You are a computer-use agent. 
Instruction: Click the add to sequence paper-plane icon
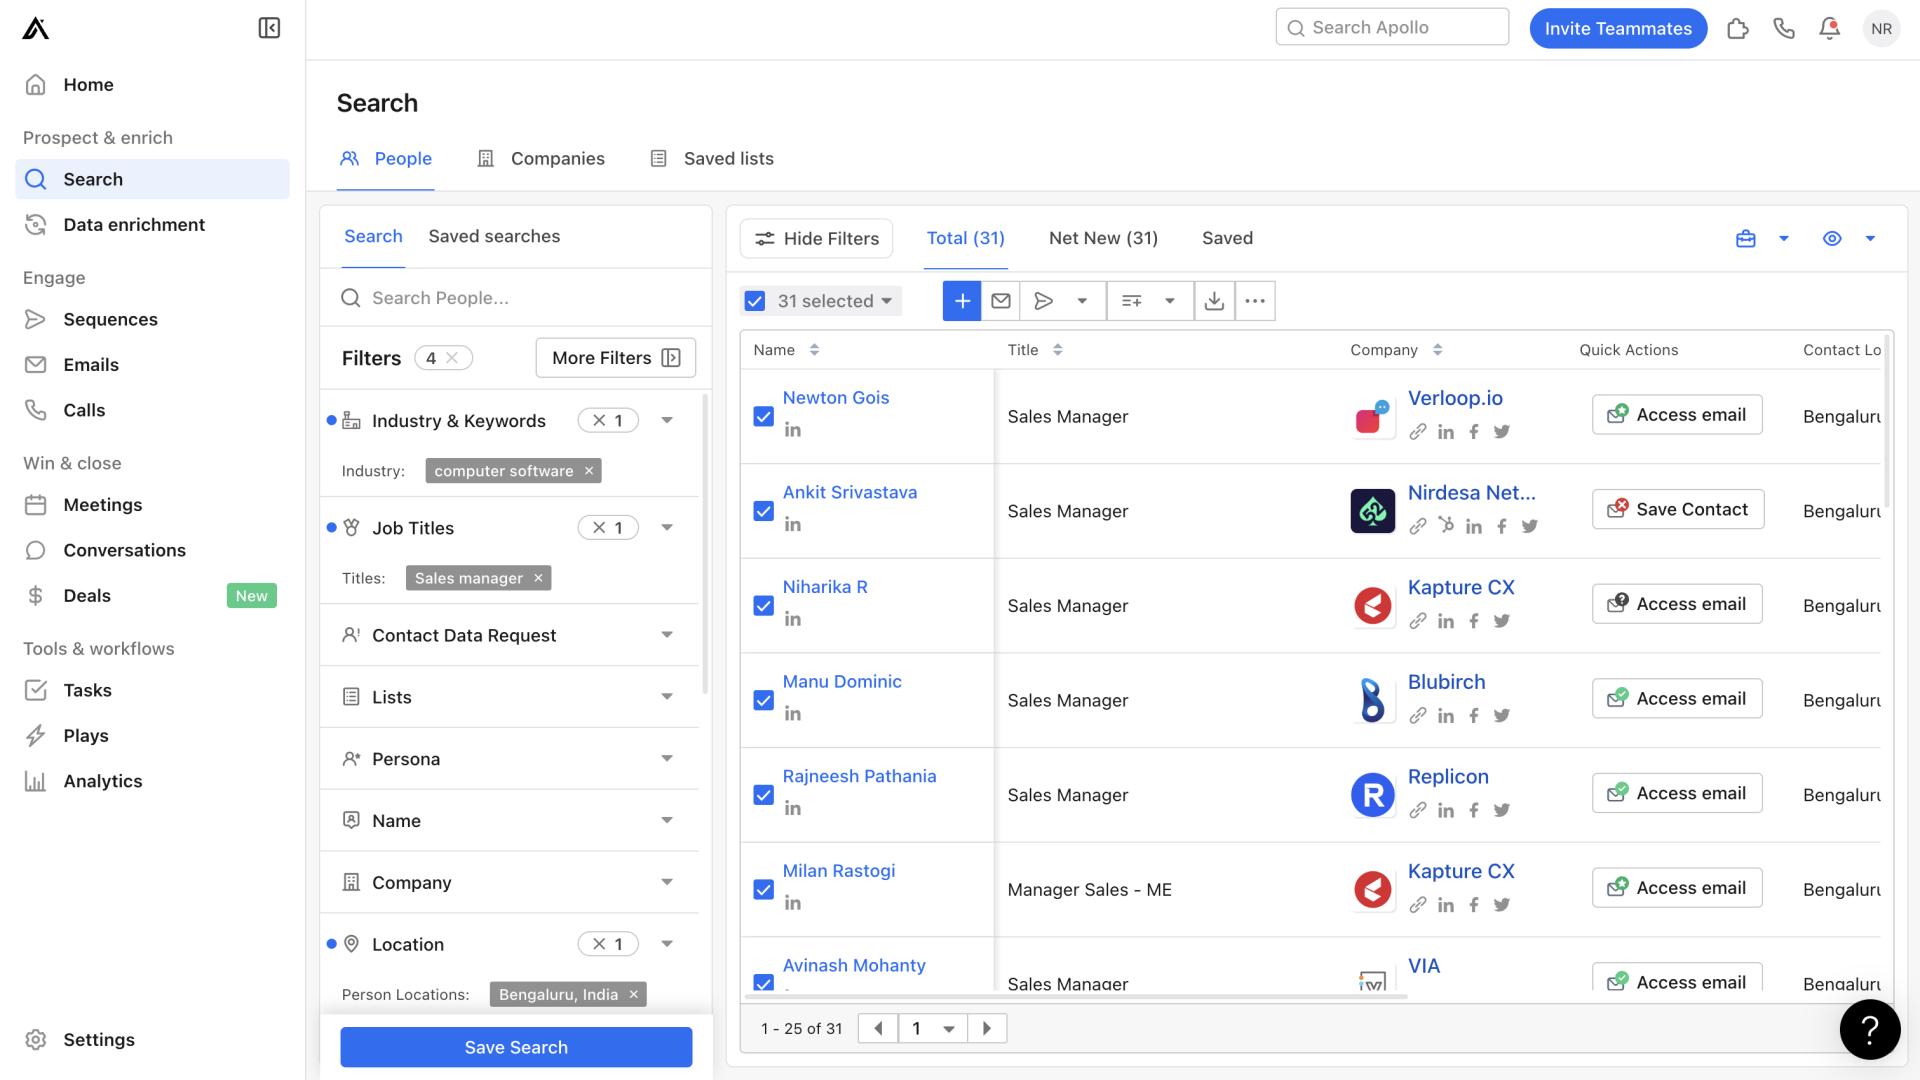[1043, 301]
